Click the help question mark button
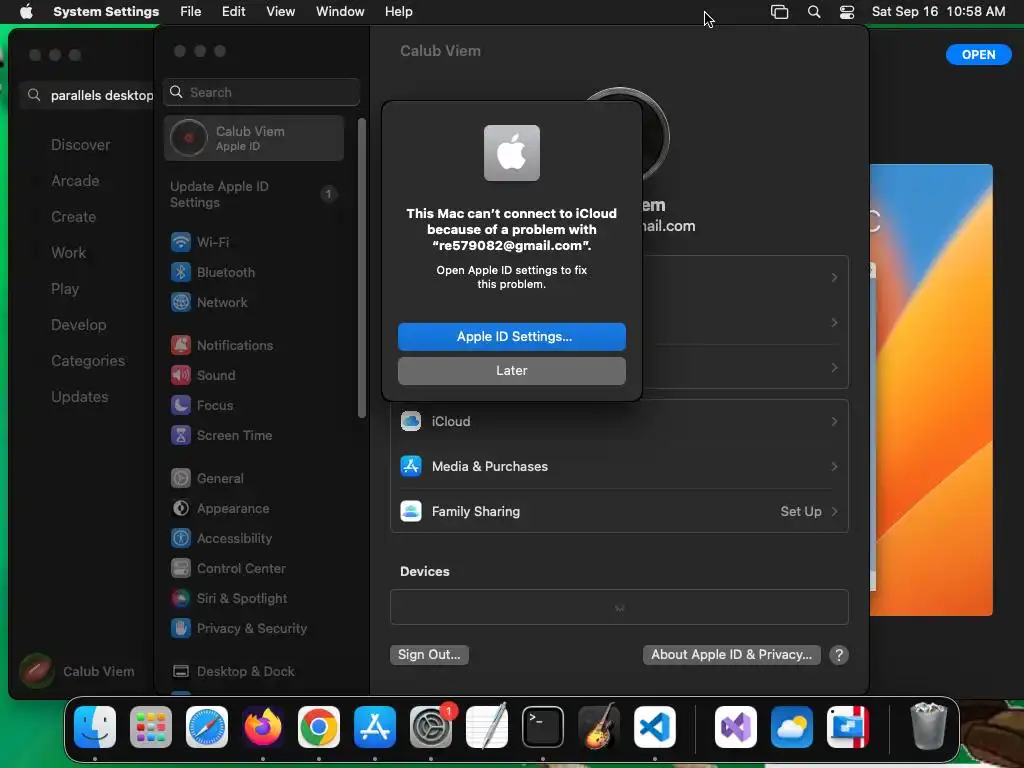Viewport: 1024px width, 768px height. tap(839, 654)
